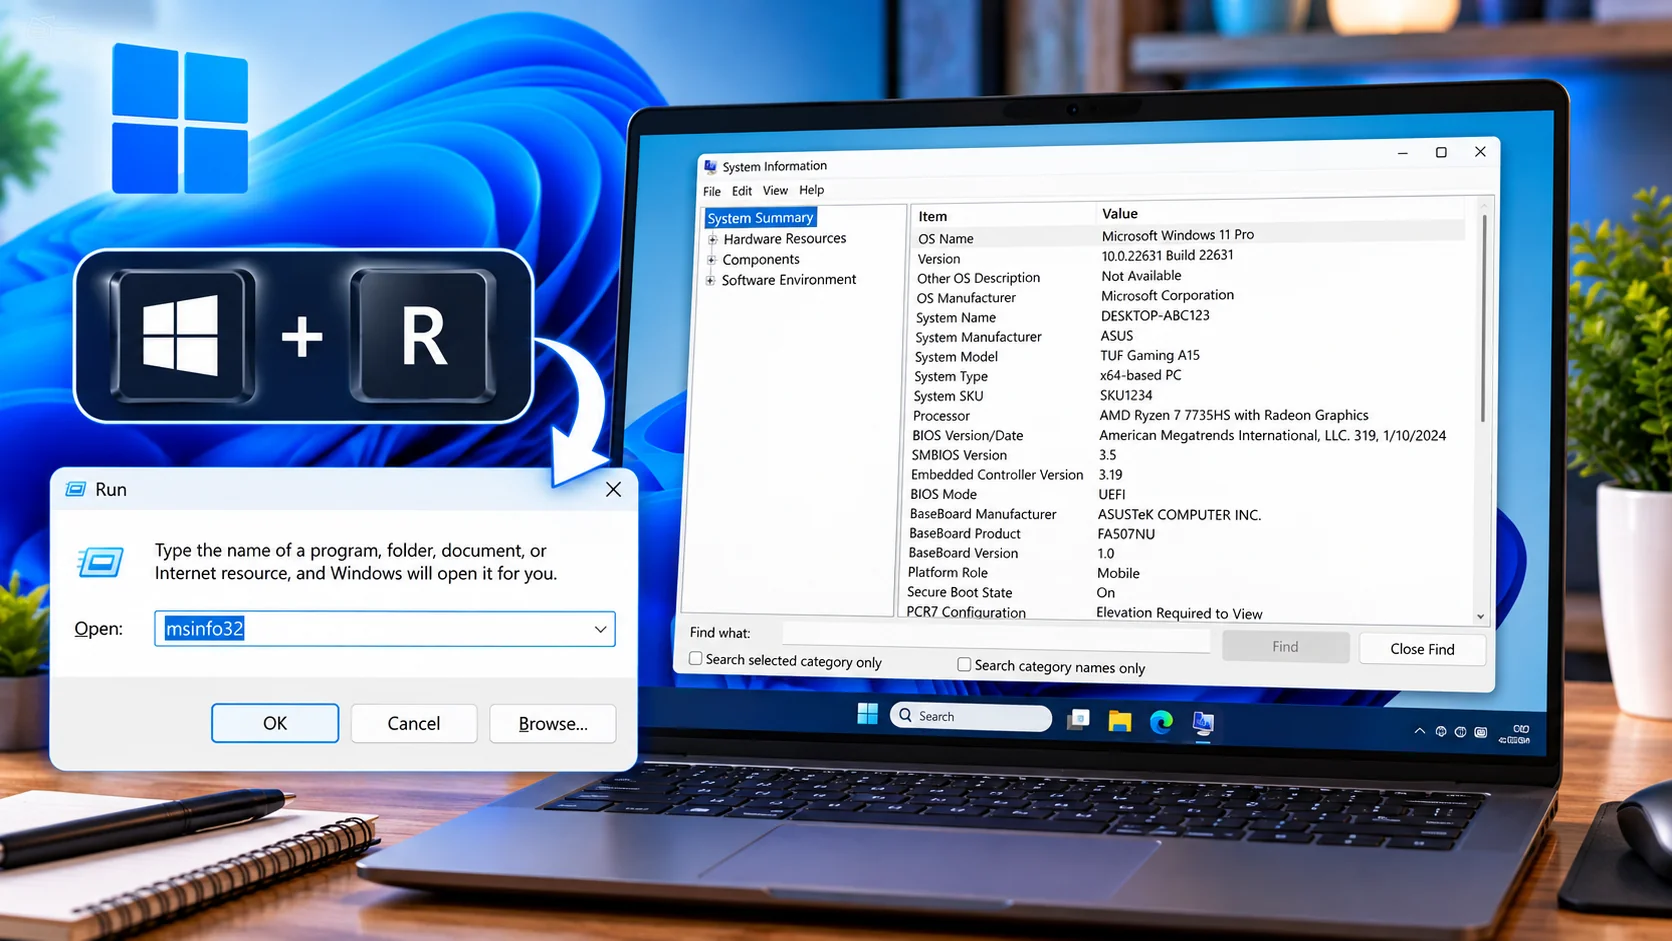This screenshot has width=1672, height=941.
Task: Enable Search category names only
Action: tap(964, 664)
